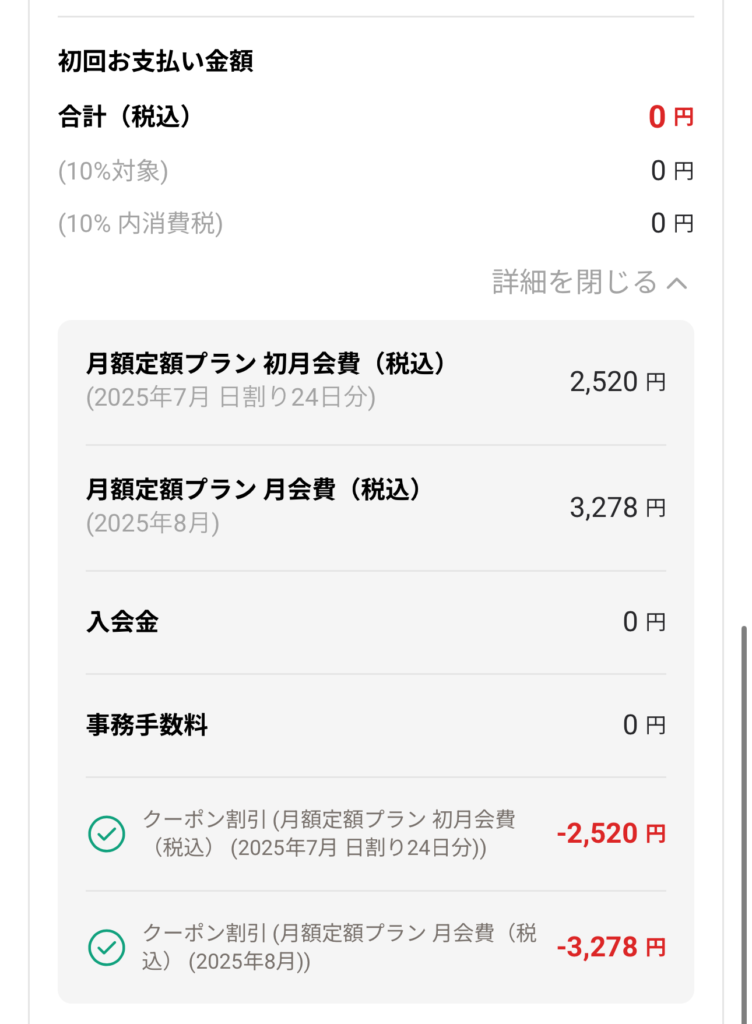Click the 入会金 row label
Image resolution: width=752 pixels, height=1024 pixels.
click(122, 622)
